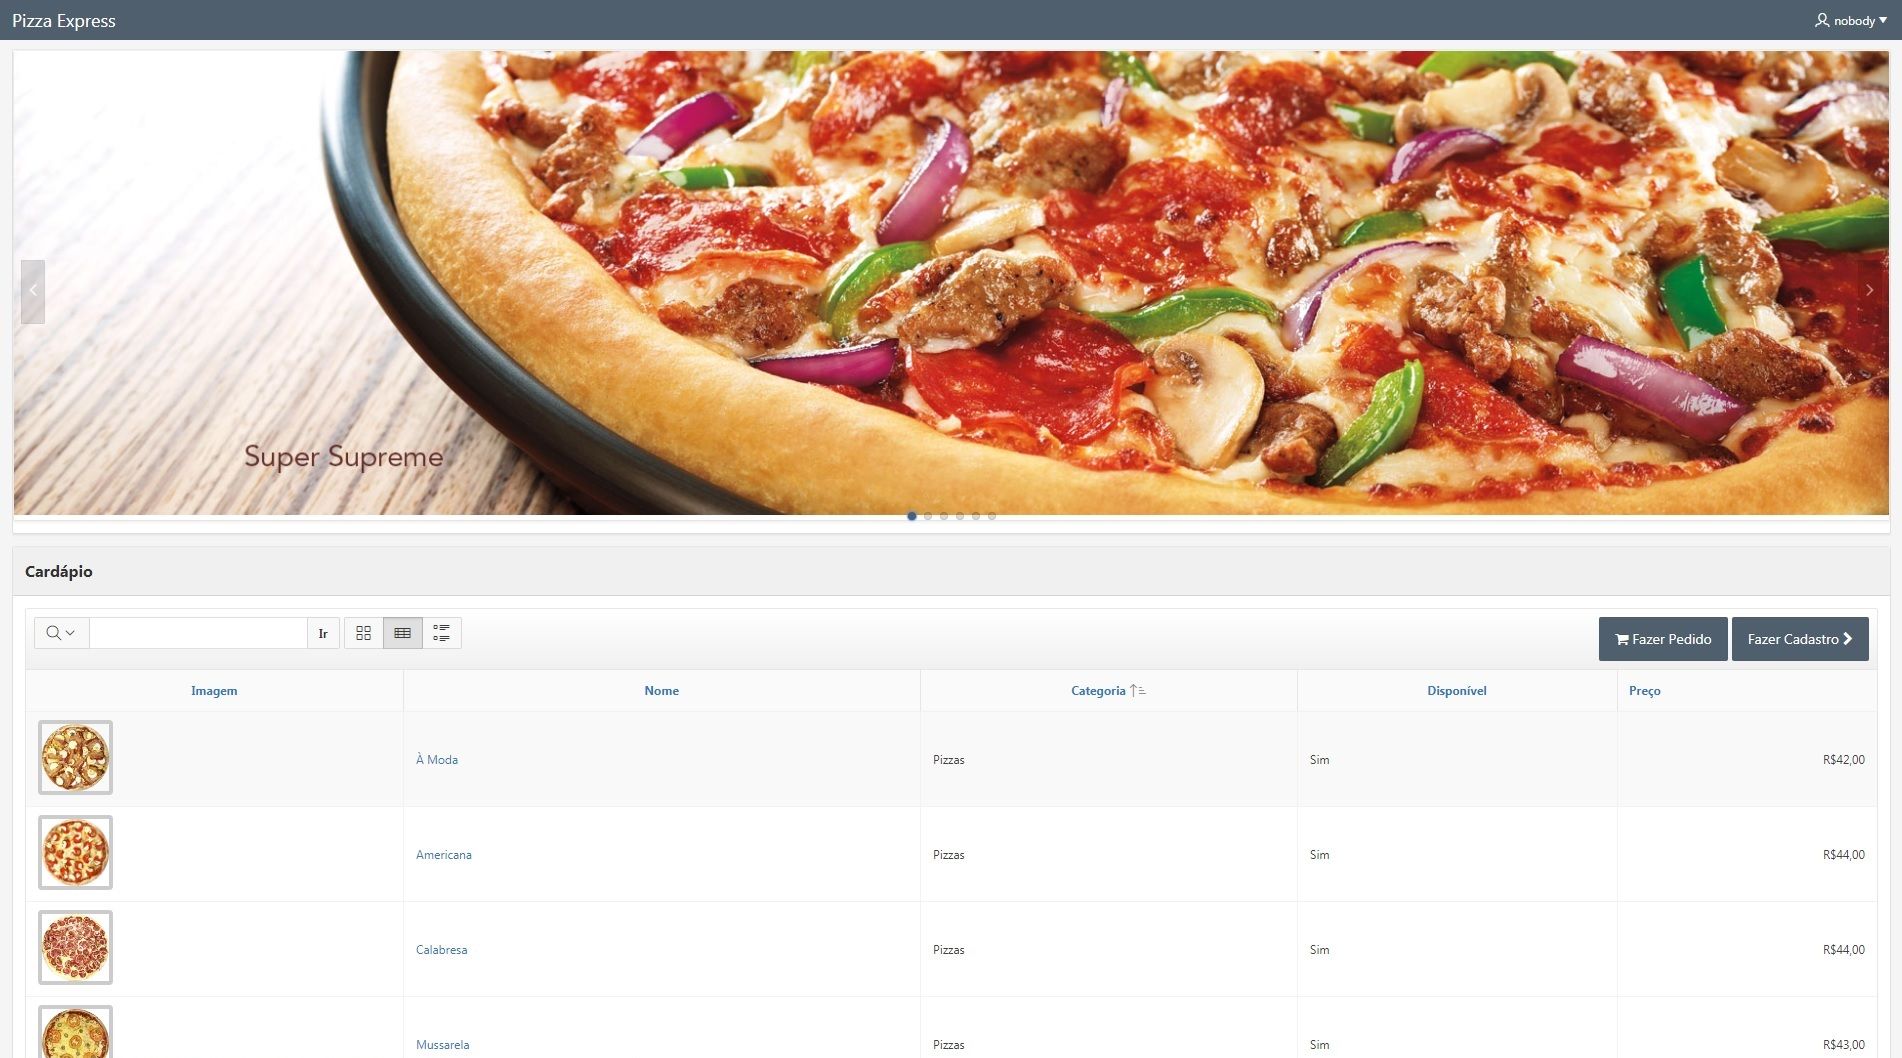The width and height of the screenshot is (1902, 1058).
Task: Click the Americana pizza thumbnail
Action: [x=75, y=853]
